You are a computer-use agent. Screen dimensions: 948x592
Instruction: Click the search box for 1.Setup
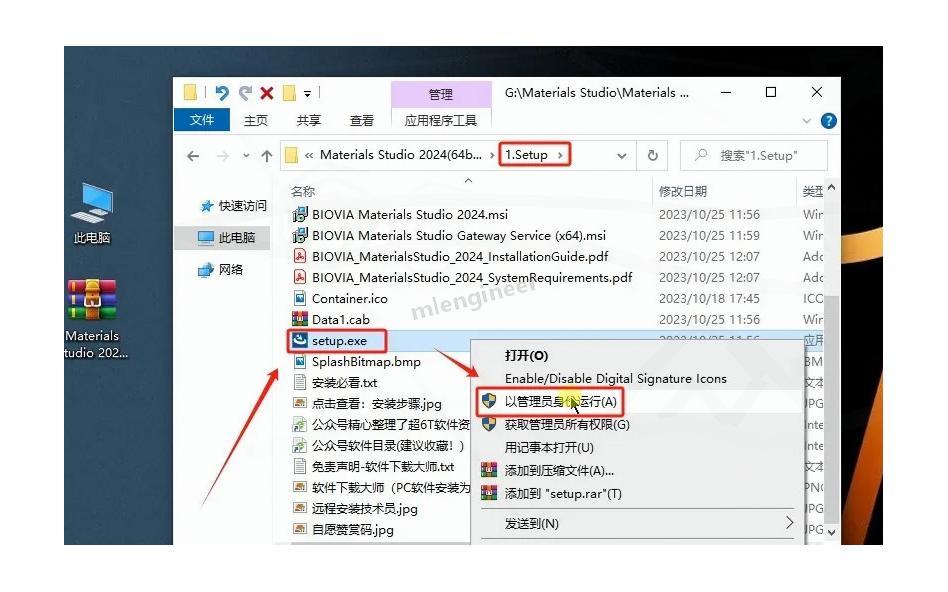pos(756,155)
